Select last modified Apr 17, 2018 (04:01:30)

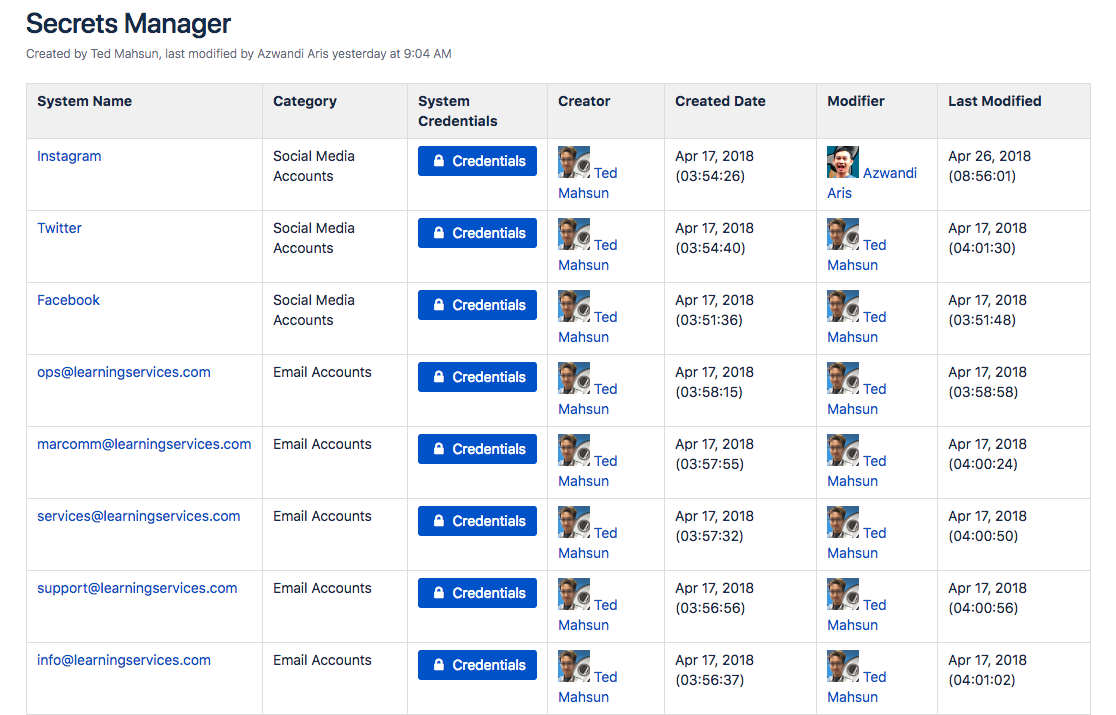pyautogui.click(x=987, y=238)
